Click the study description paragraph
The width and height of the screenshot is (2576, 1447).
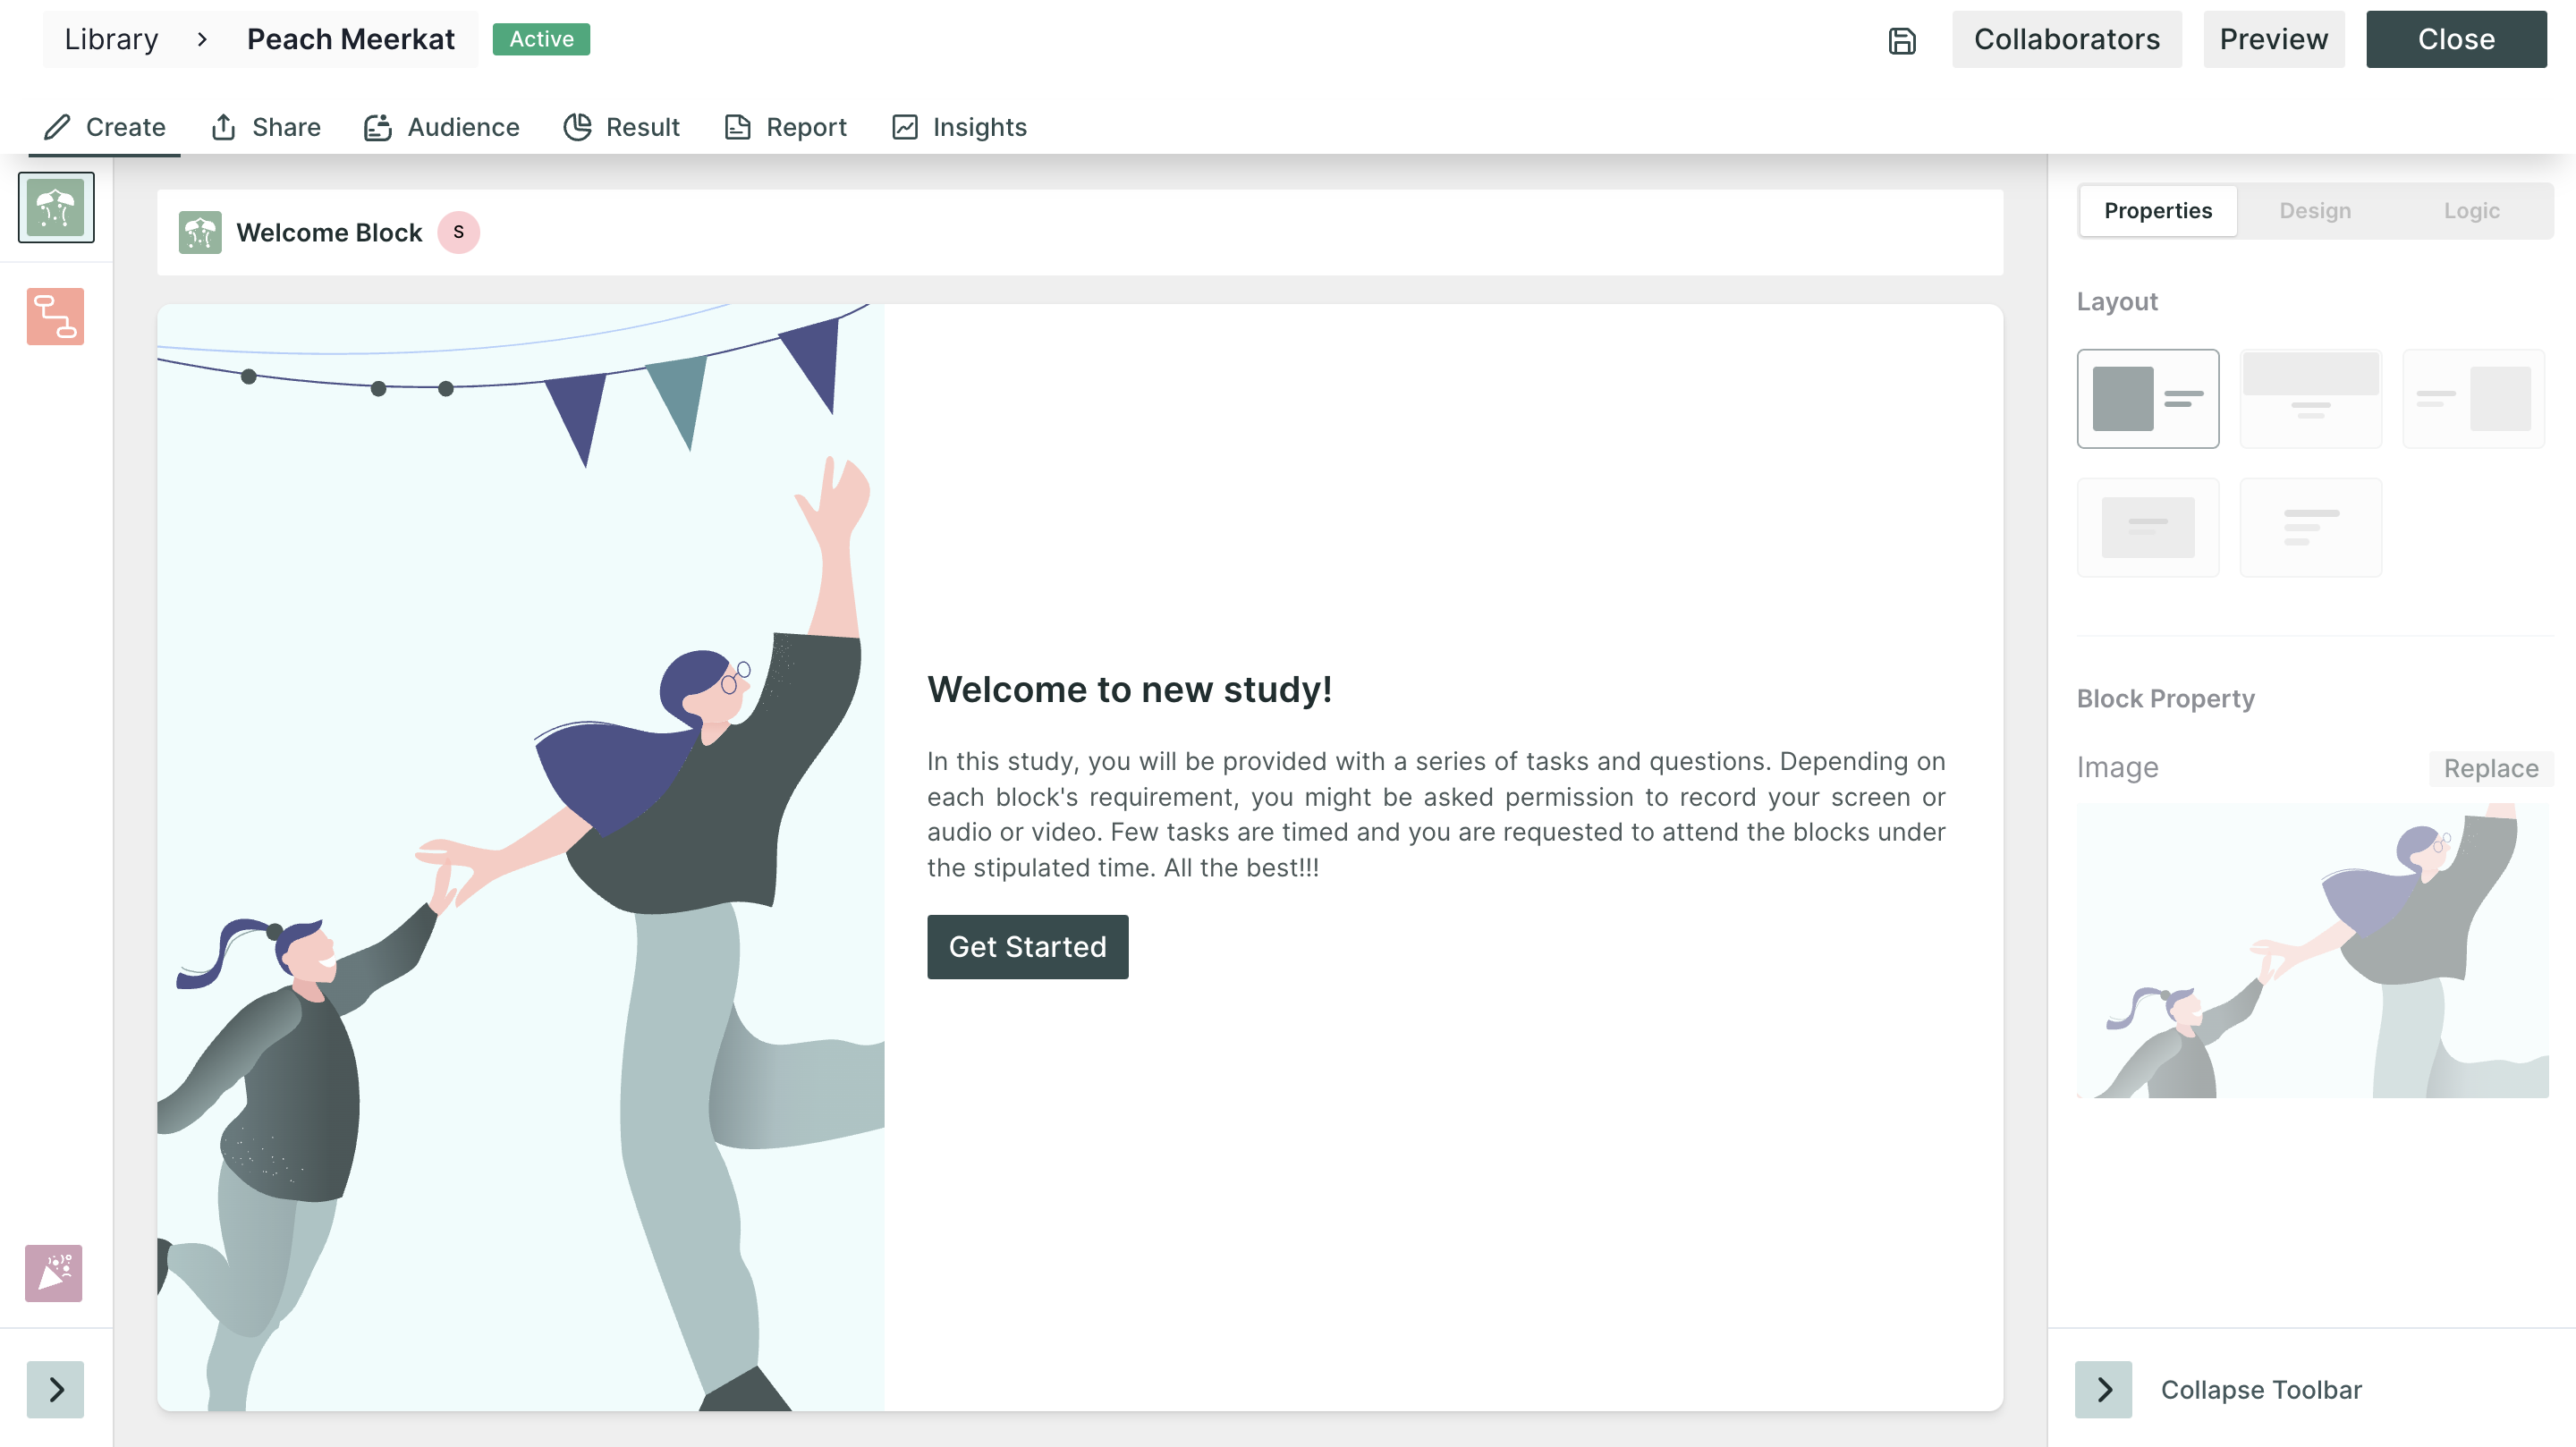coord(1435,814)
